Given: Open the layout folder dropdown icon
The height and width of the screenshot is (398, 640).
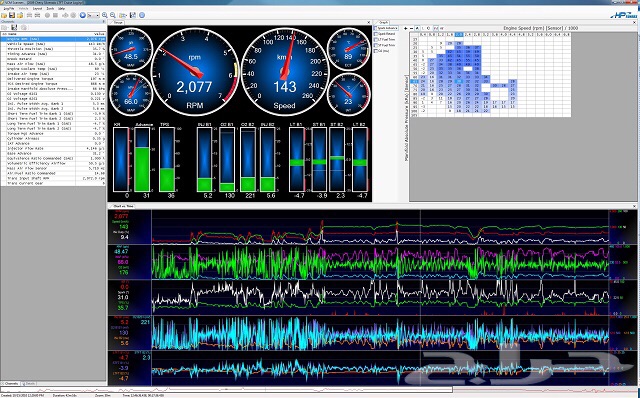Looking at the screenshot, I should click(123, 15).
